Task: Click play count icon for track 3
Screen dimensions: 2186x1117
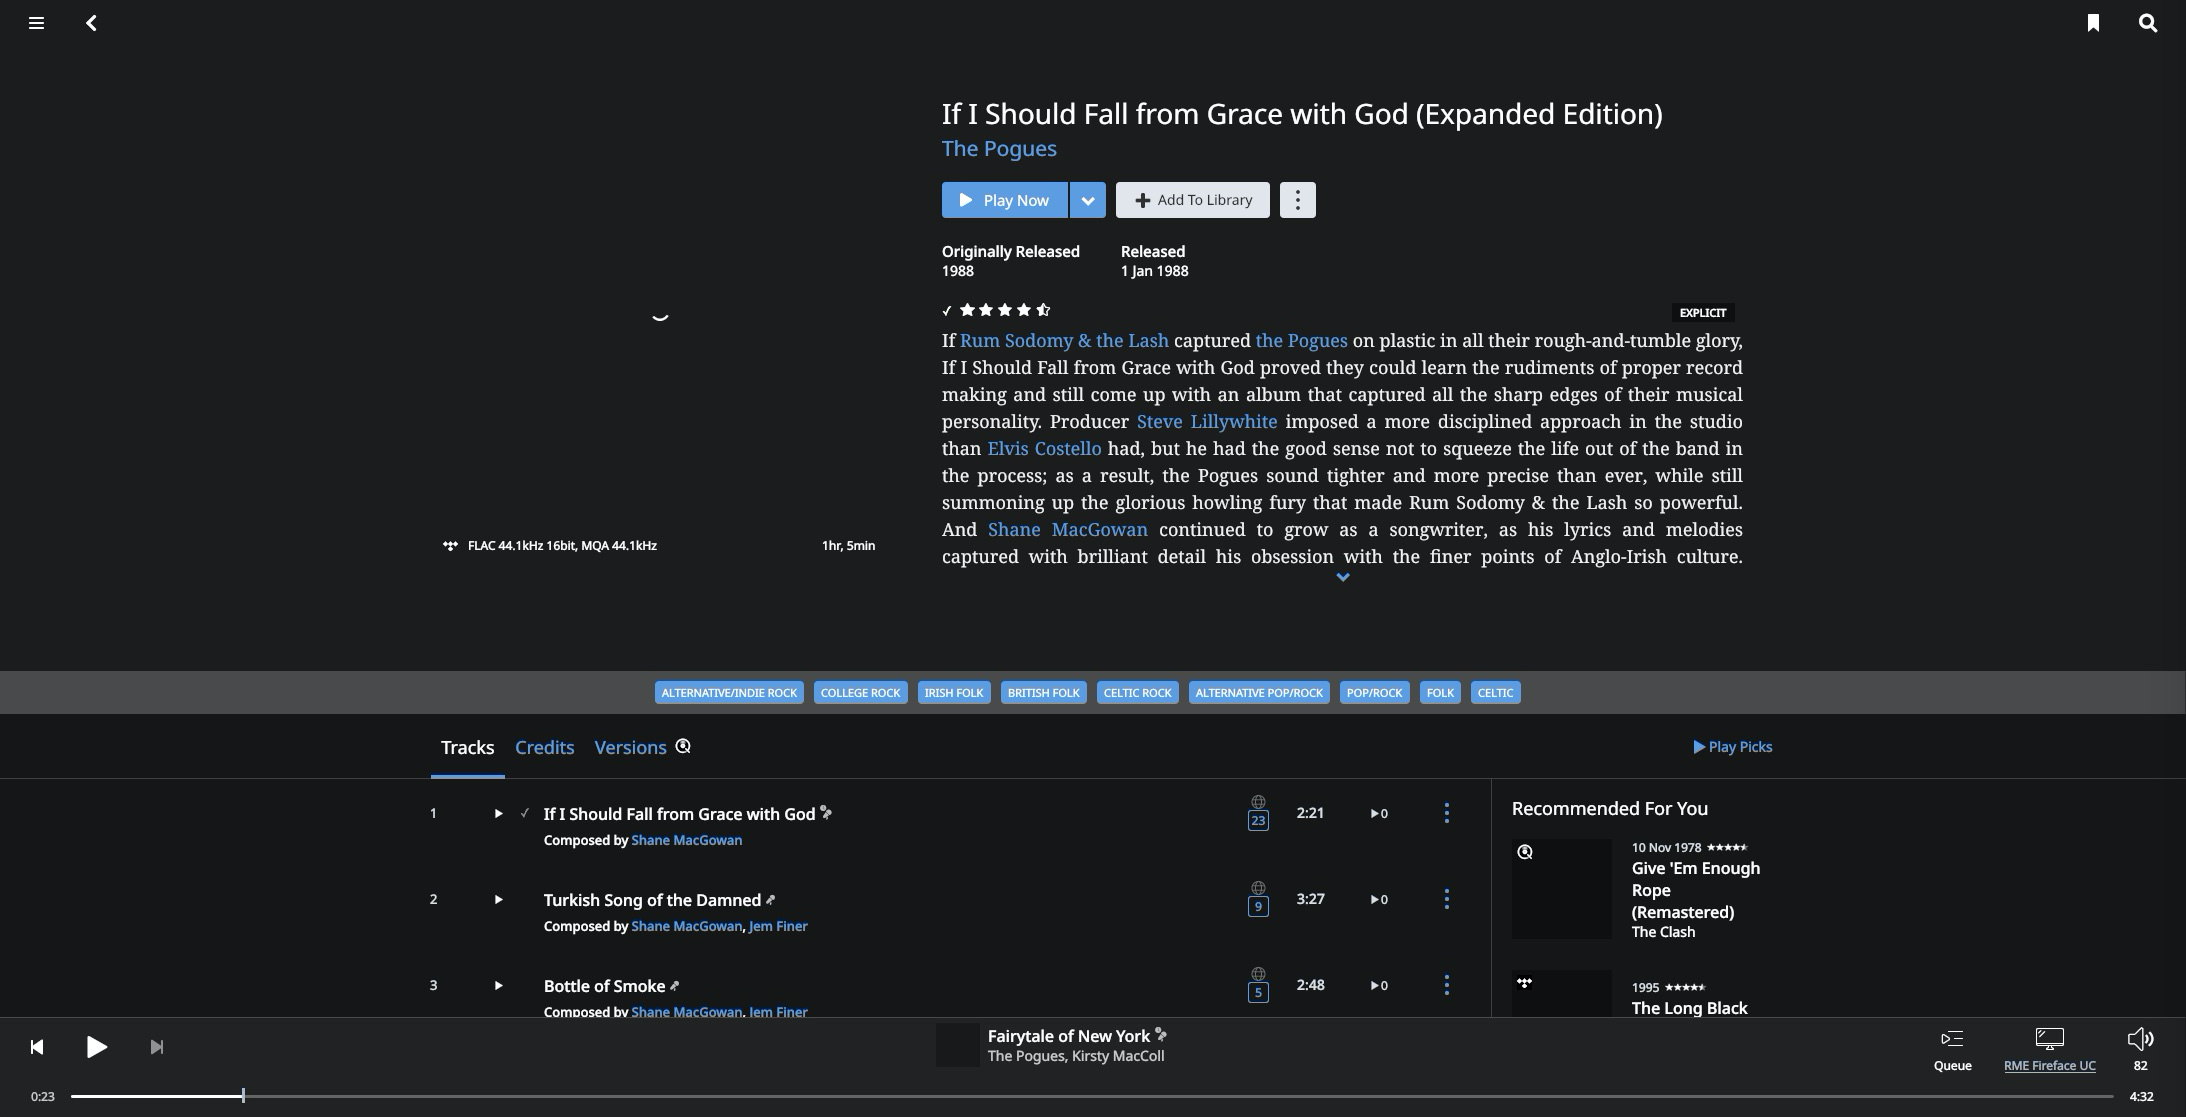Action: 1379,986
